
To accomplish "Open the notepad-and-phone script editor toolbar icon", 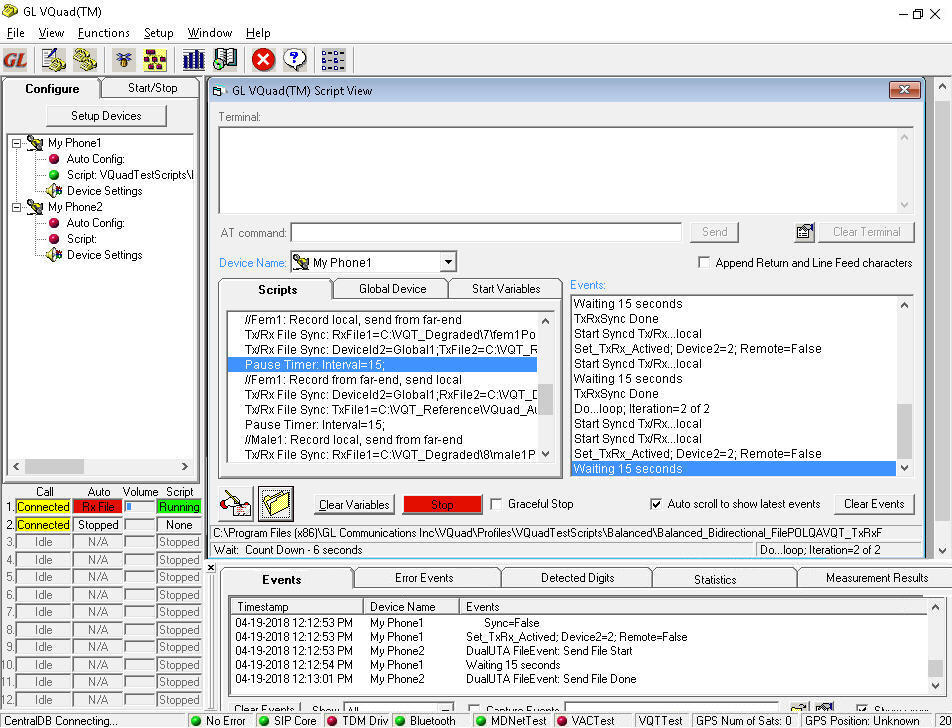I will pos(53,60).
